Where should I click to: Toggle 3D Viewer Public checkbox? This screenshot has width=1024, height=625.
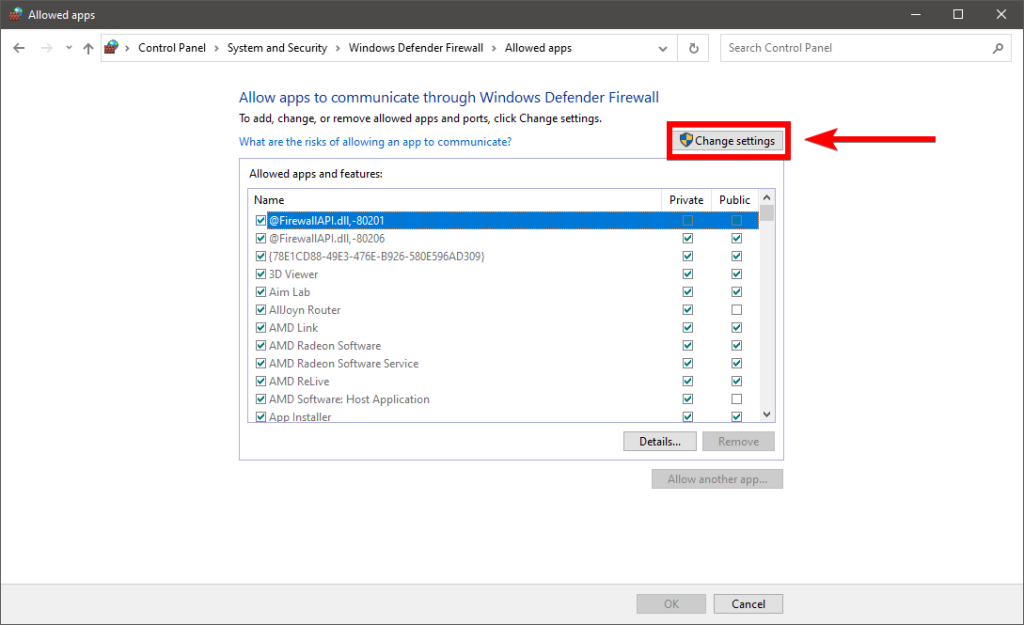(737, 274)
